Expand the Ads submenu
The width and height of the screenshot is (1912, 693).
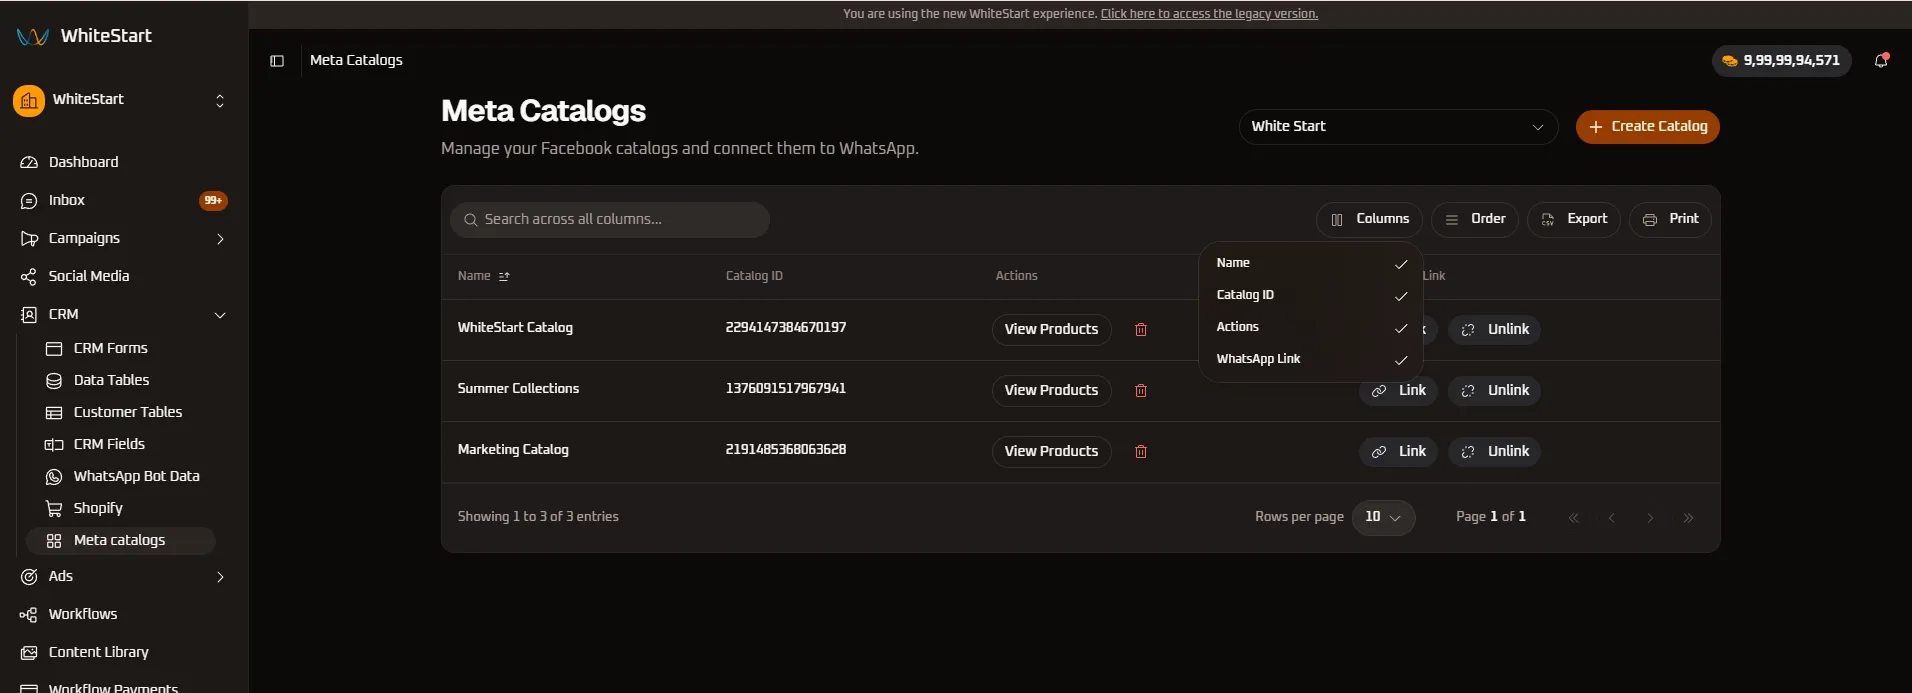[220, 577]
